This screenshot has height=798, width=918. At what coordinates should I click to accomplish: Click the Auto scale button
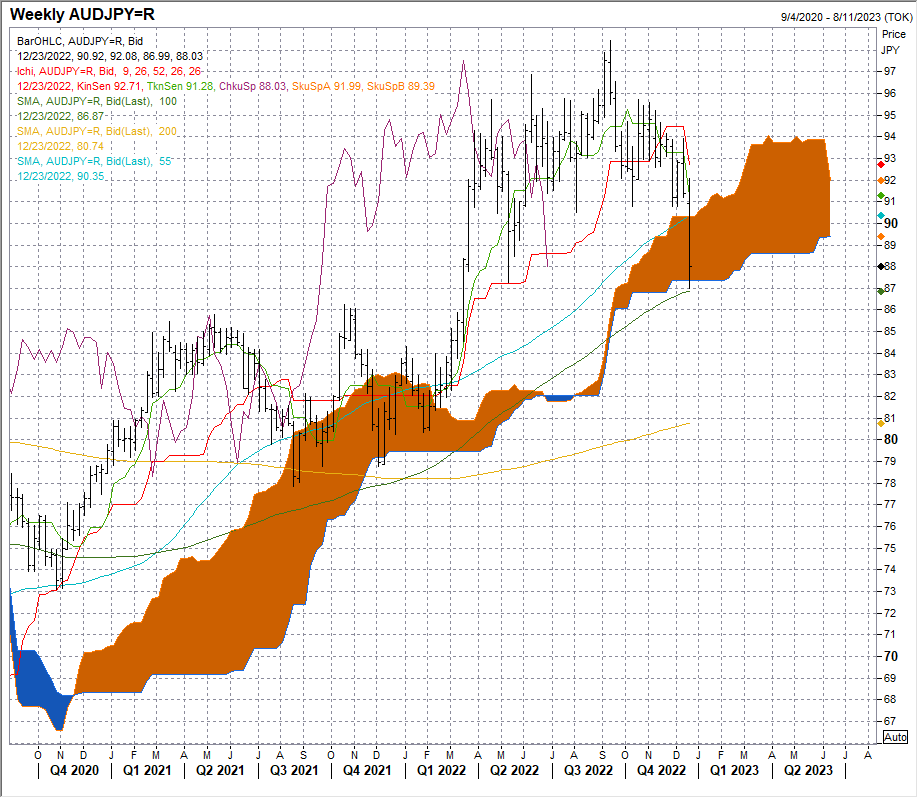coord(895,737)
